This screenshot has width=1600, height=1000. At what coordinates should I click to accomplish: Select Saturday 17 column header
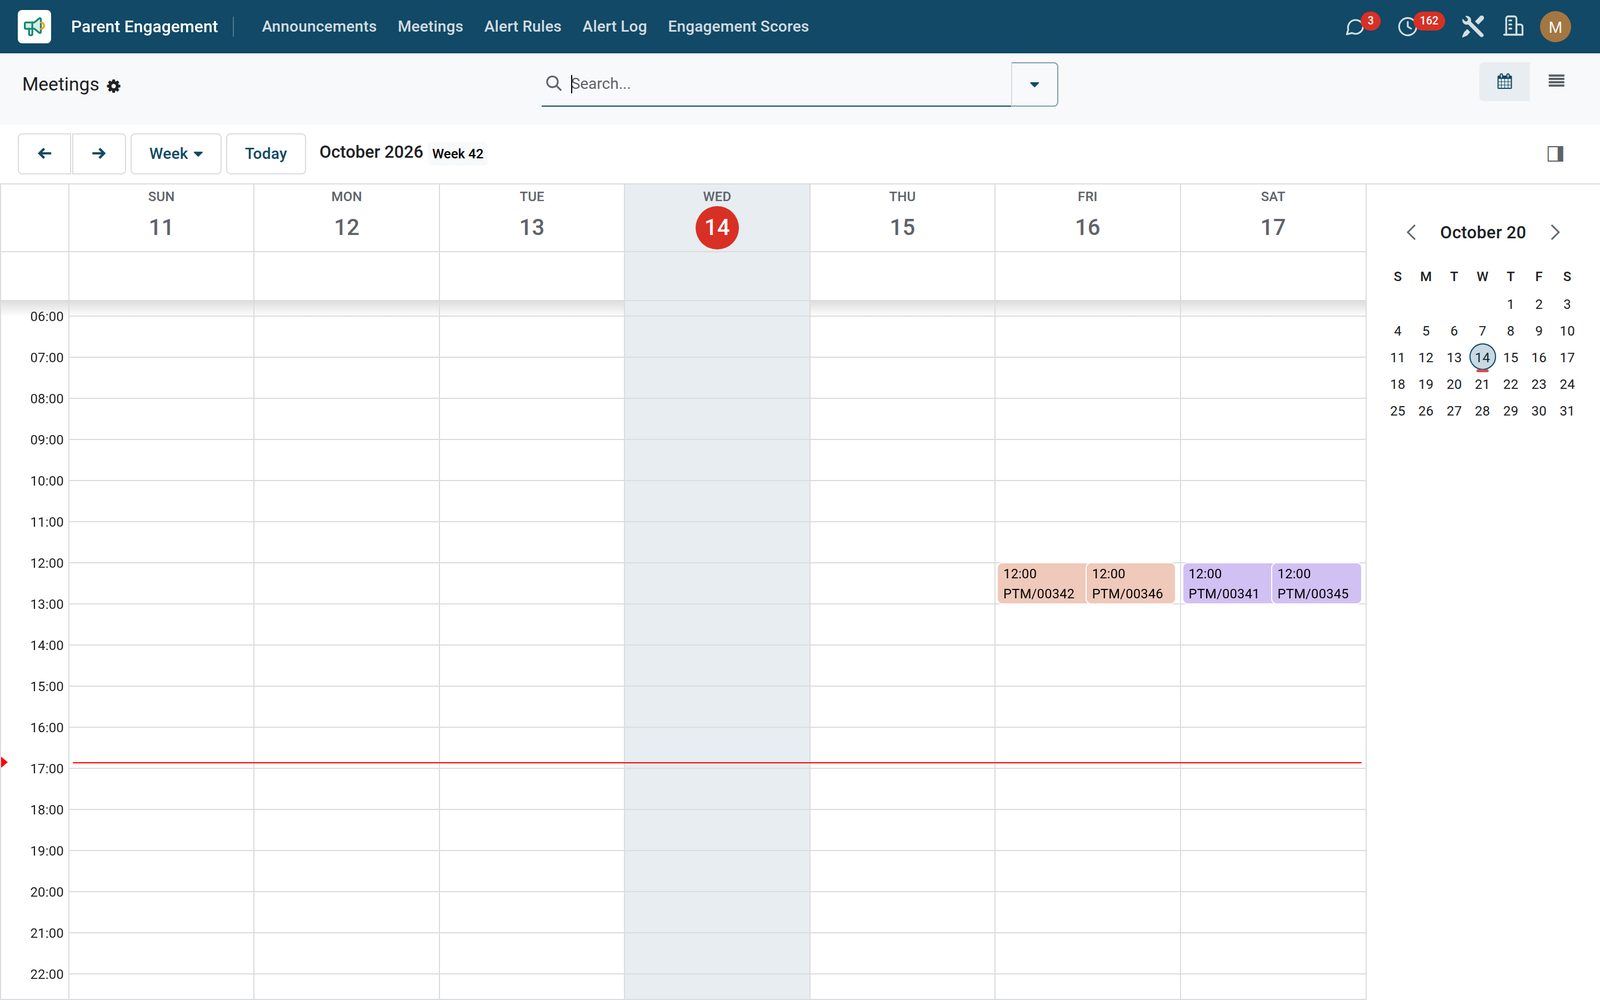point(1273,217)
